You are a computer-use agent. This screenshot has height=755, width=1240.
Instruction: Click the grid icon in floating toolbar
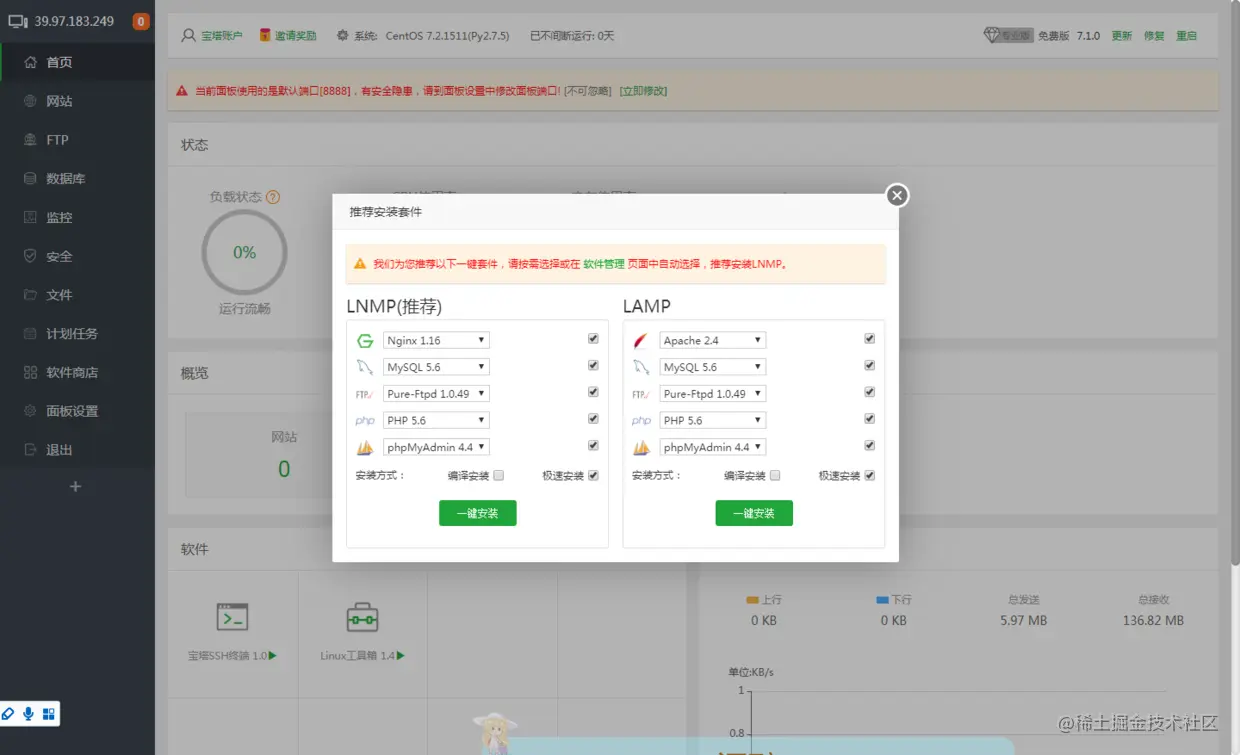48,714
